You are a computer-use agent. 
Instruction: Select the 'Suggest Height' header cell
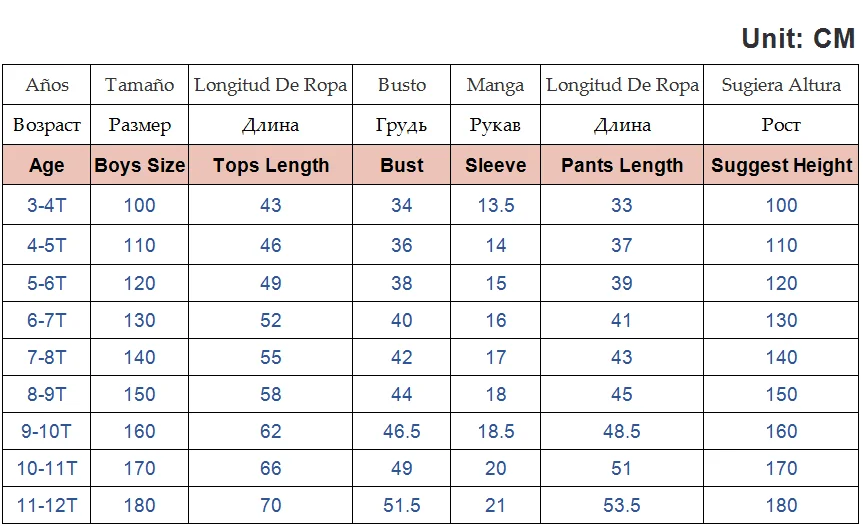click(782, 166)
